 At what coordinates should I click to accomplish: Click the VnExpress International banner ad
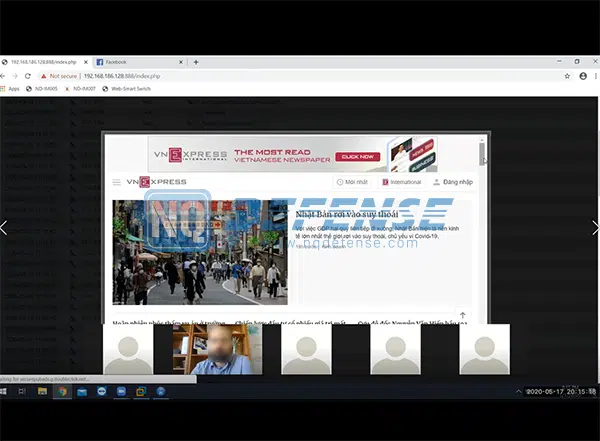tap(293, 154)
